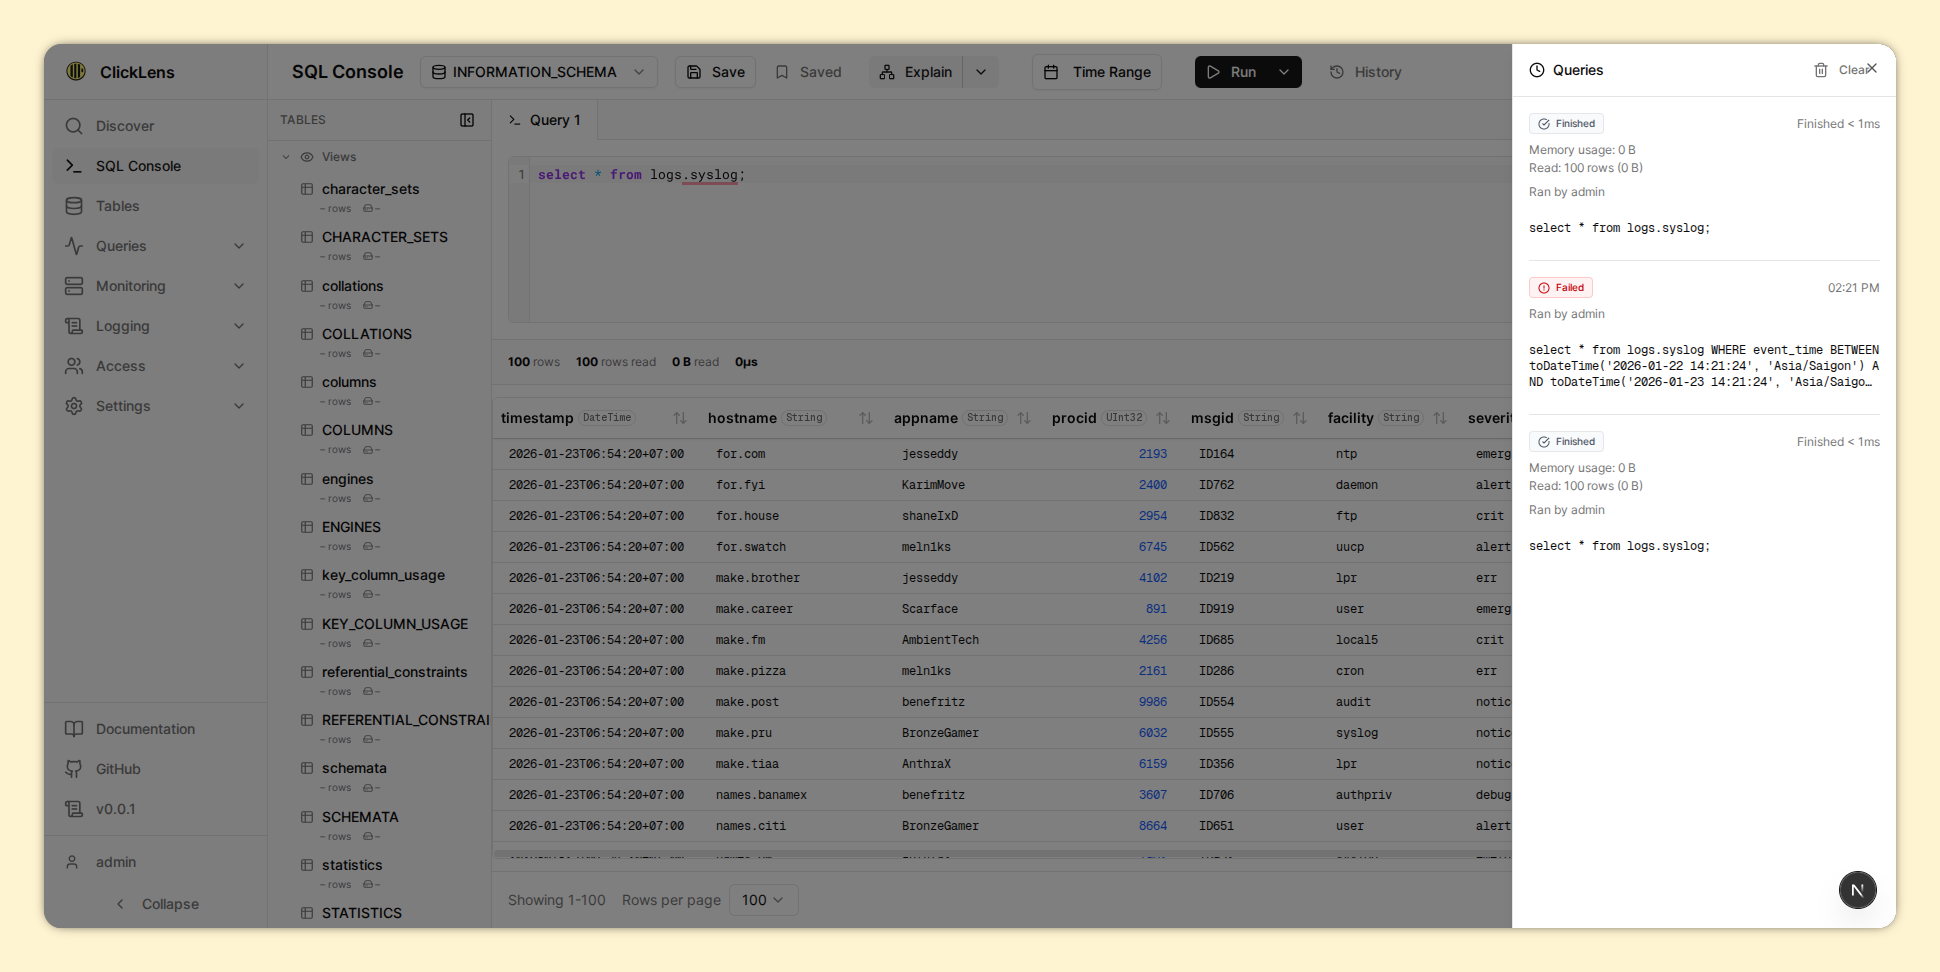Viewport: 1940px width, 972px height.
Task: Sort the procid column
Action: pyautogui.click(x=1163, y=418)
